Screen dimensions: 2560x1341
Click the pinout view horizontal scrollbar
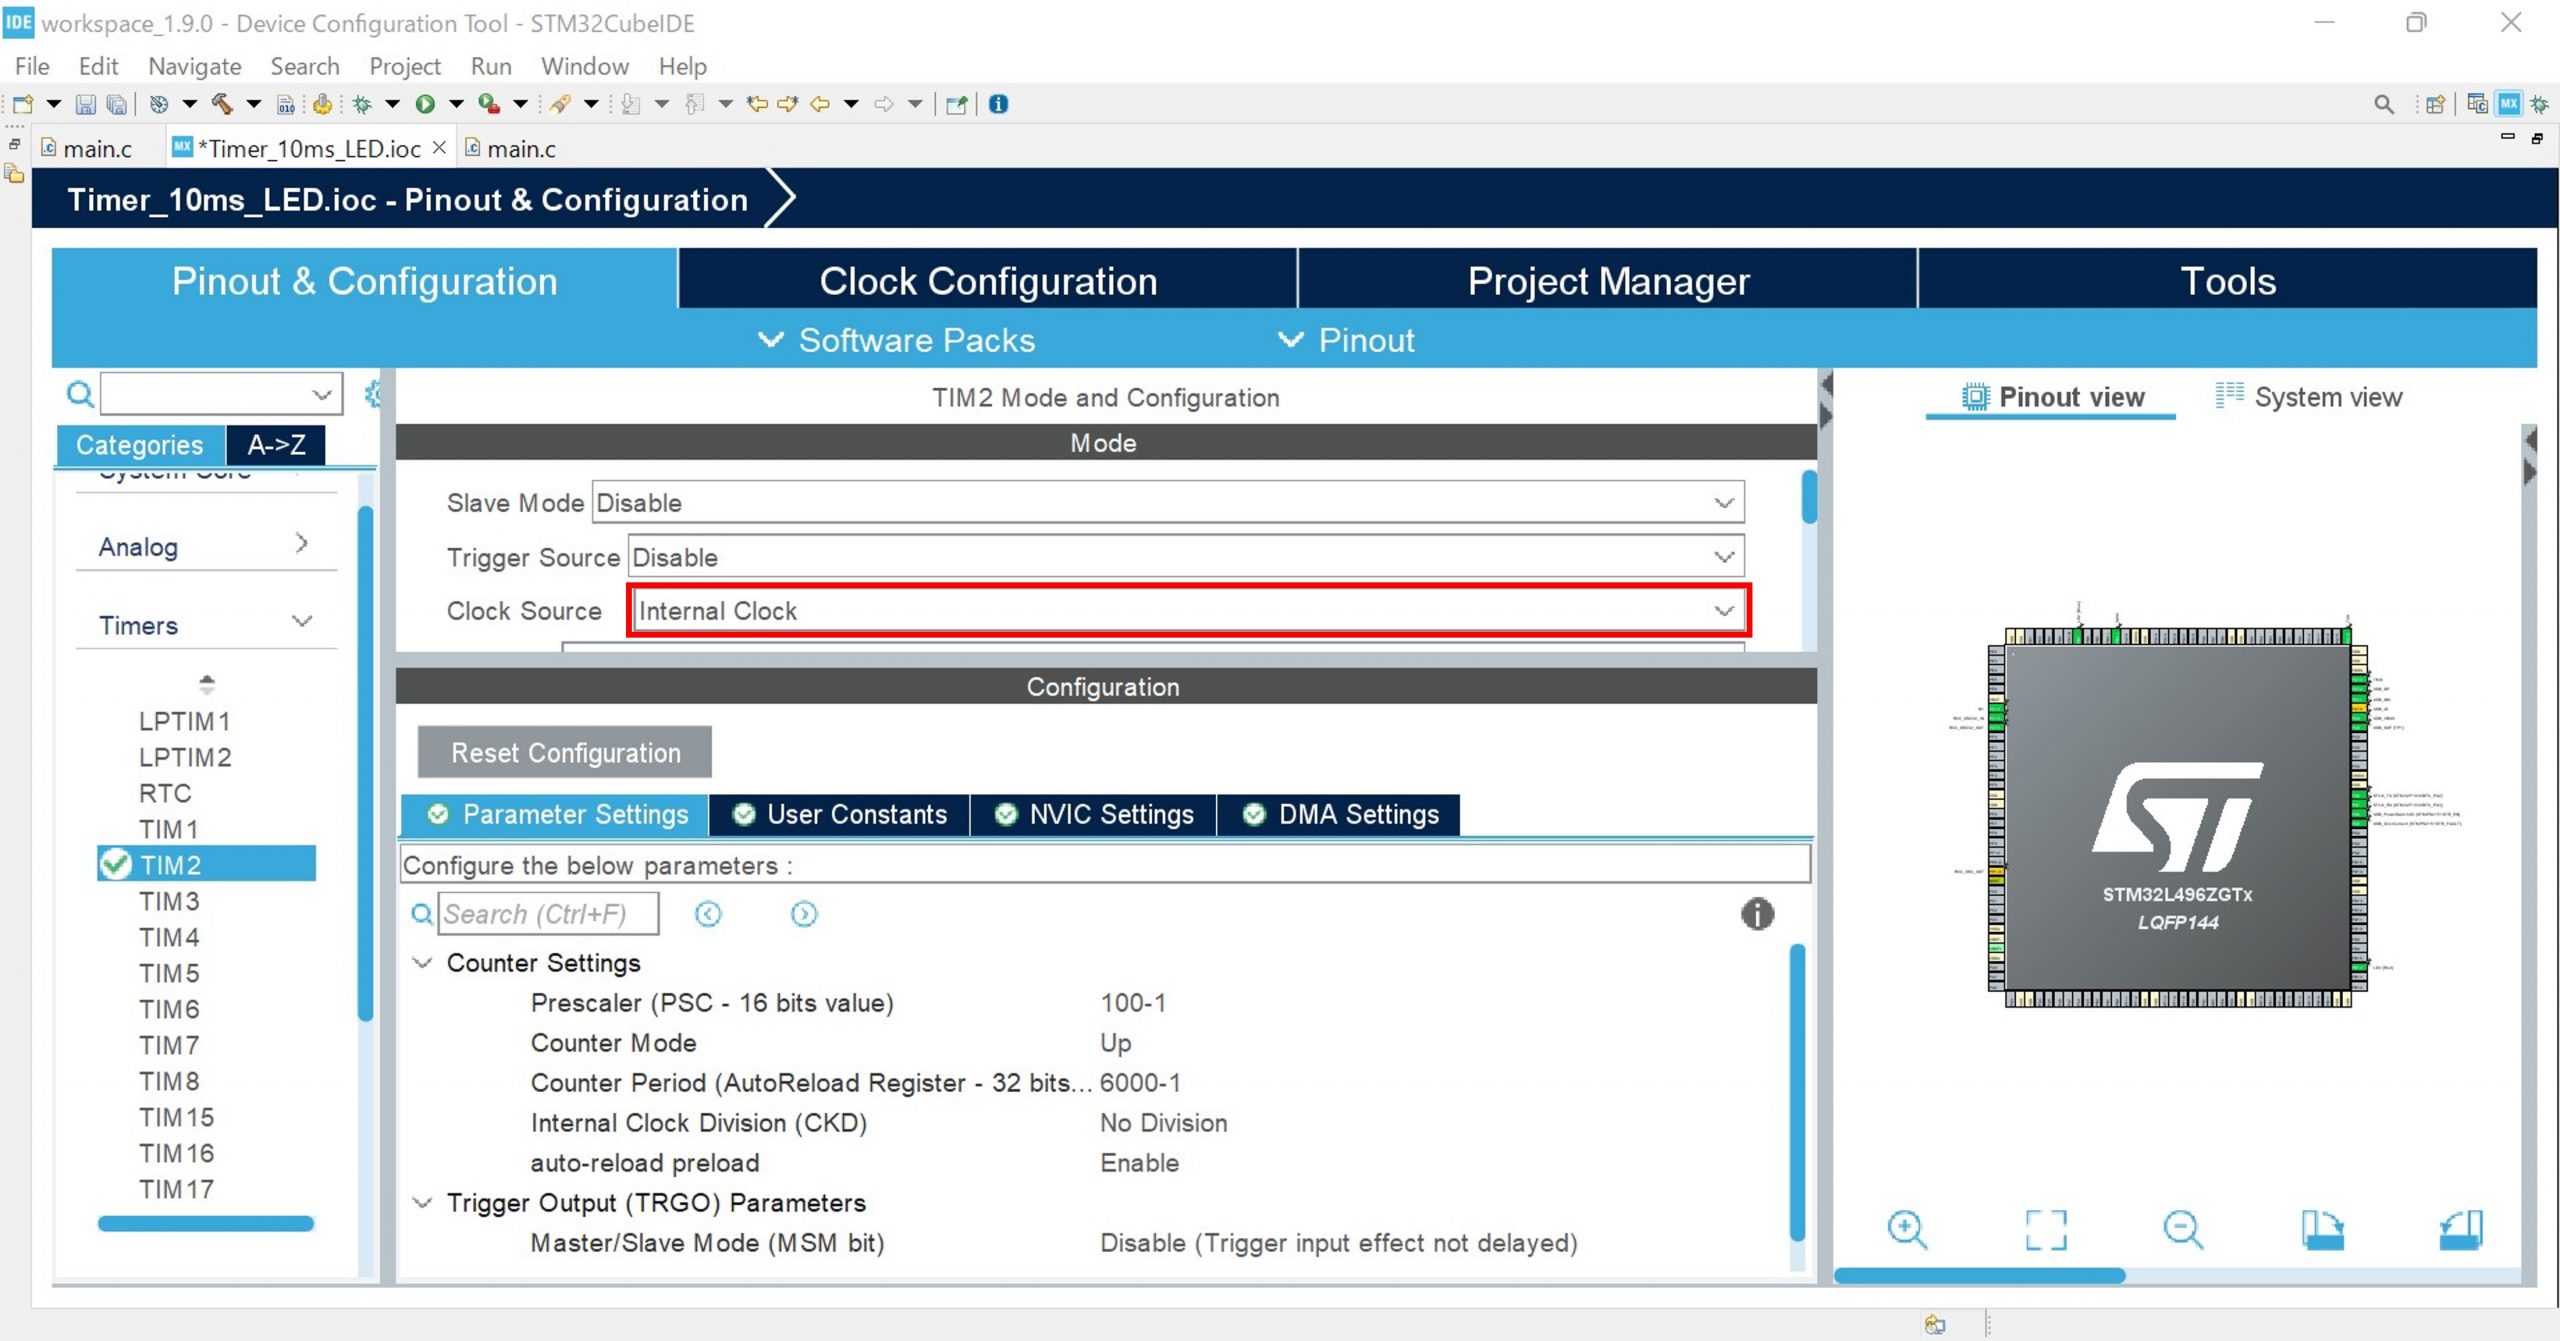coord(1980,1275)
